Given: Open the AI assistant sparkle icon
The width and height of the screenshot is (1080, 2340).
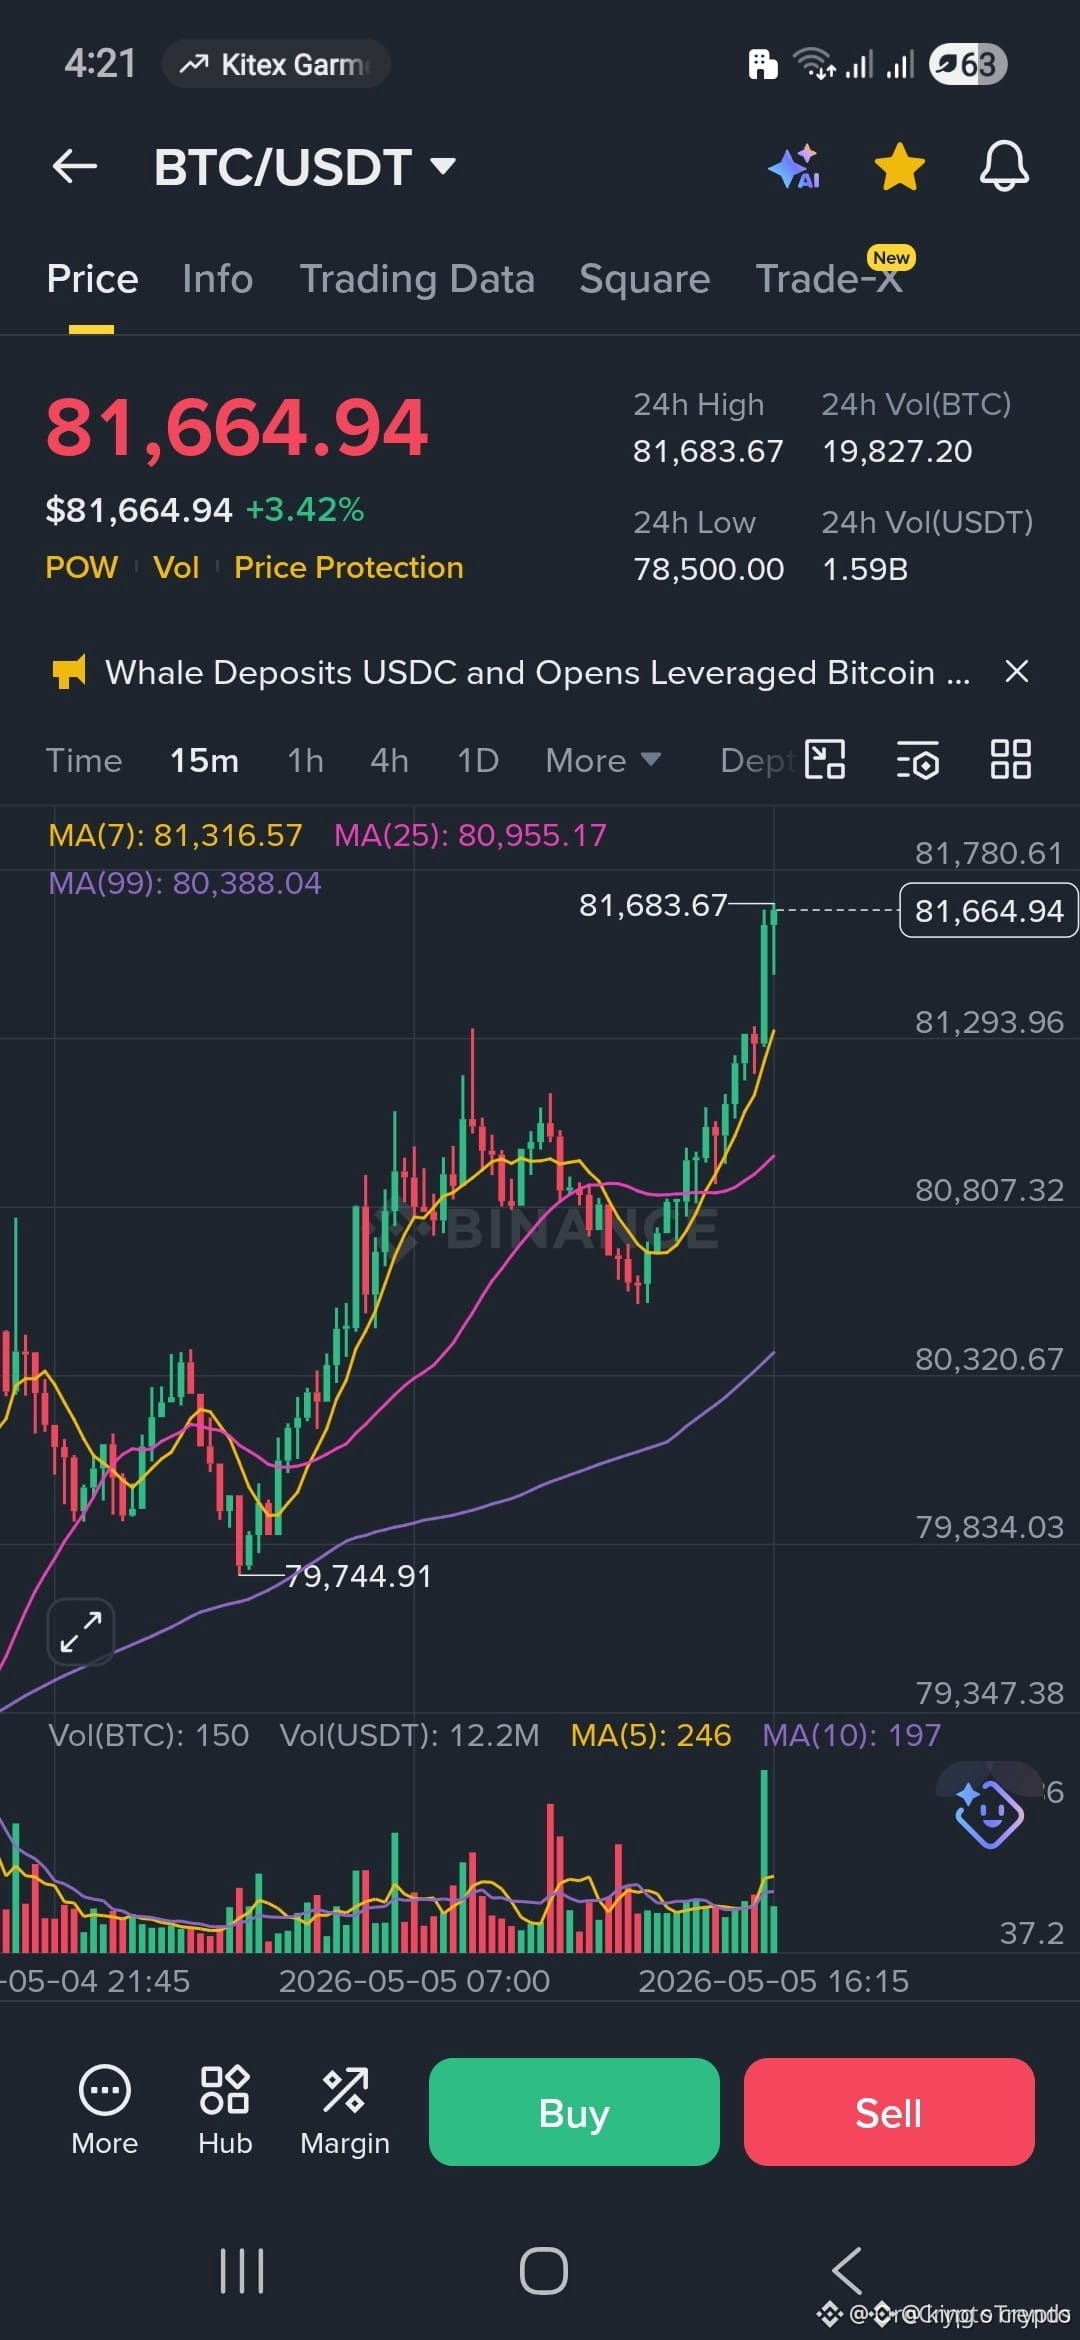Looking at the screenshot, I should [x=795, y=166].
